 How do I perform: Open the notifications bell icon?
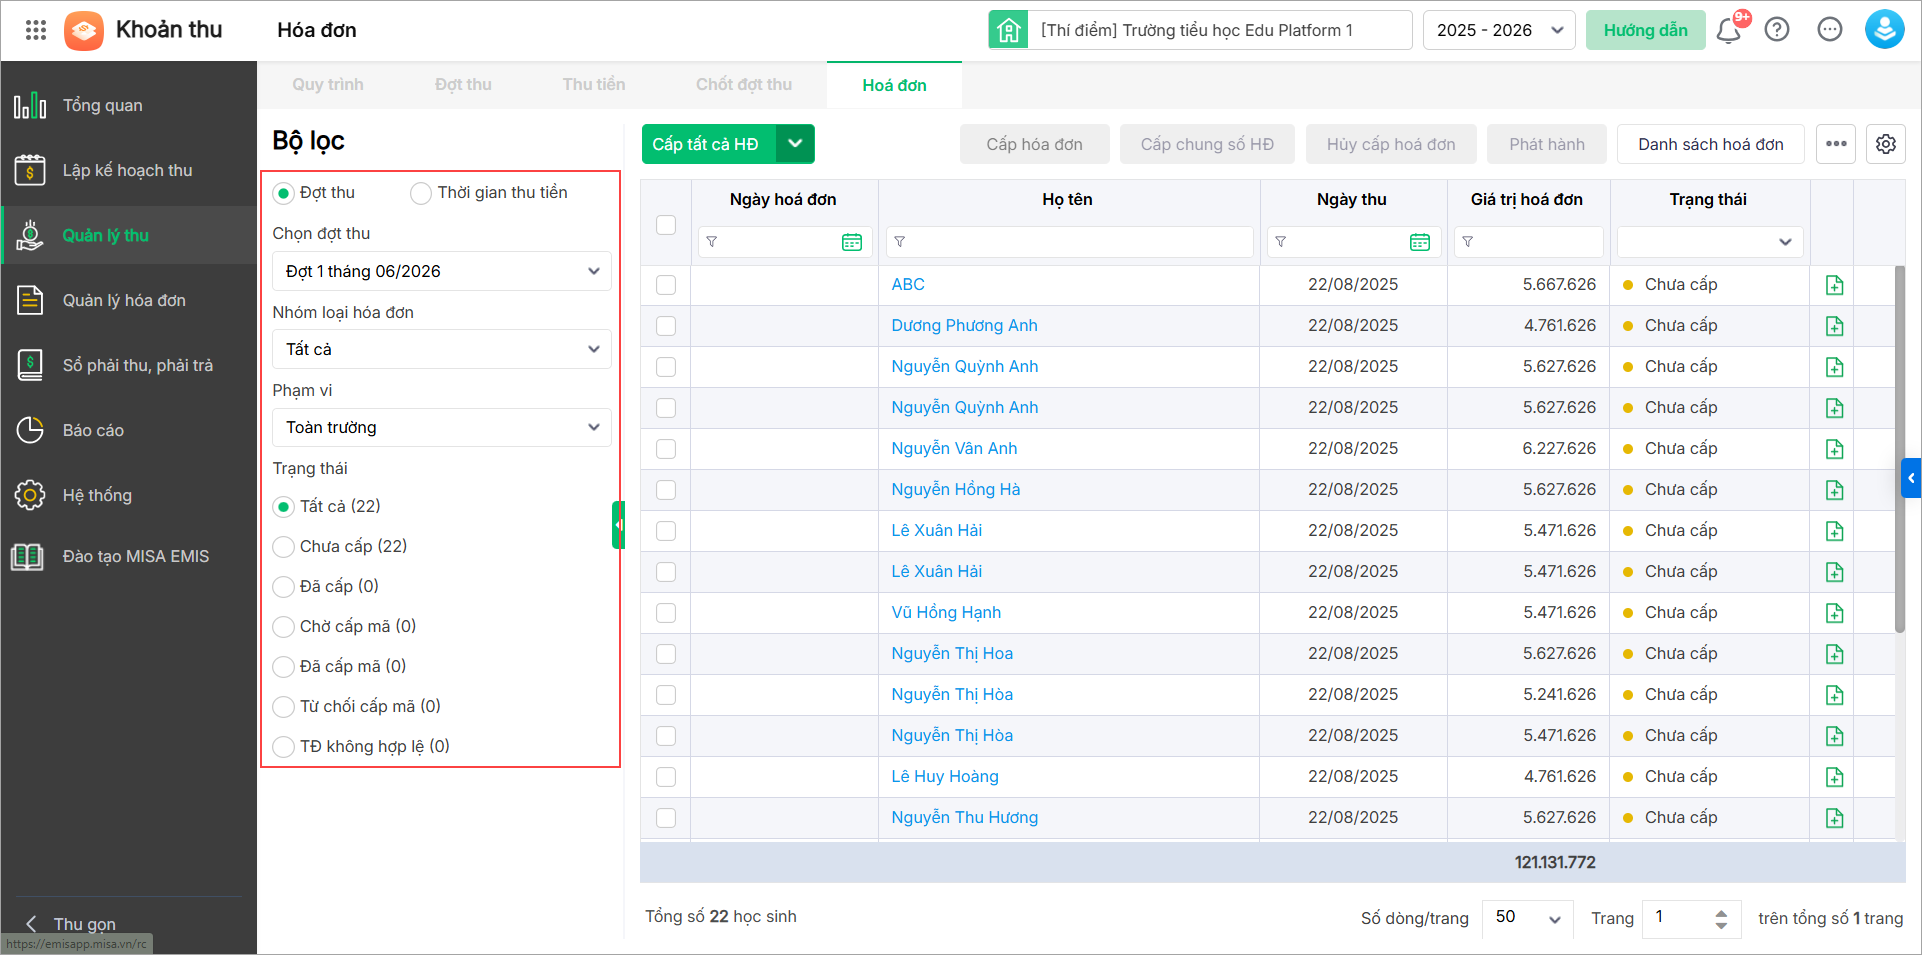[1728, 30]
